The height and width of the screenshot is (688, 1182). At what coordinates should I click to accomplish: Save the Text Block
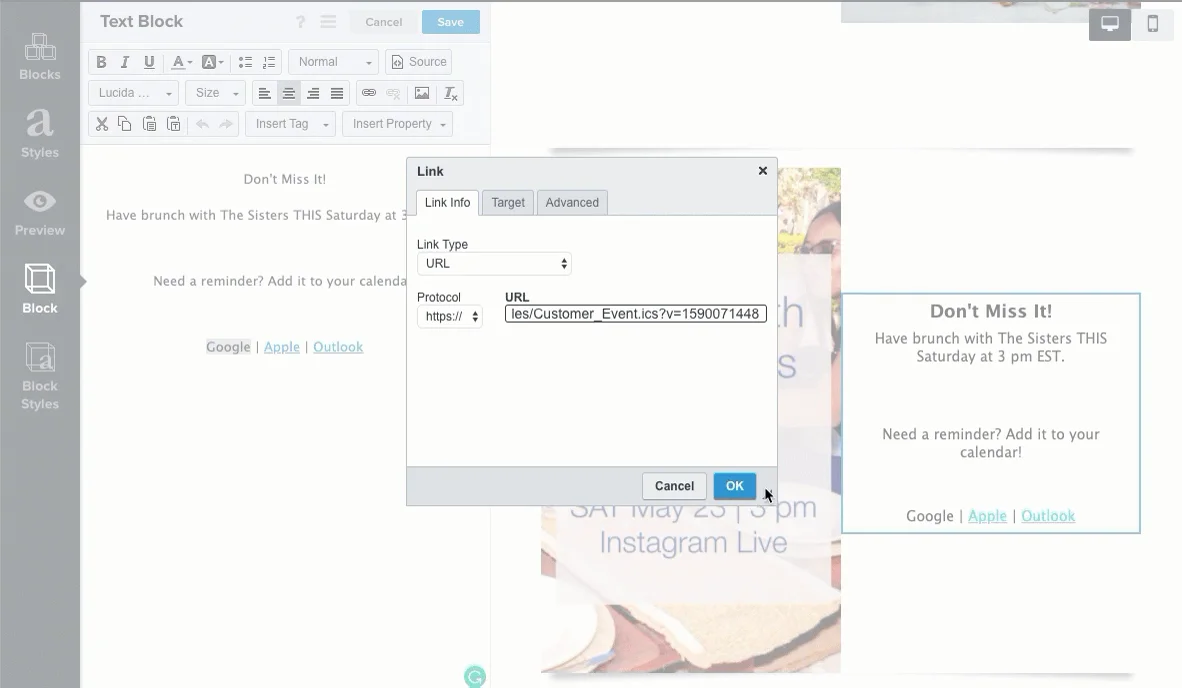(x=451, y=22)
